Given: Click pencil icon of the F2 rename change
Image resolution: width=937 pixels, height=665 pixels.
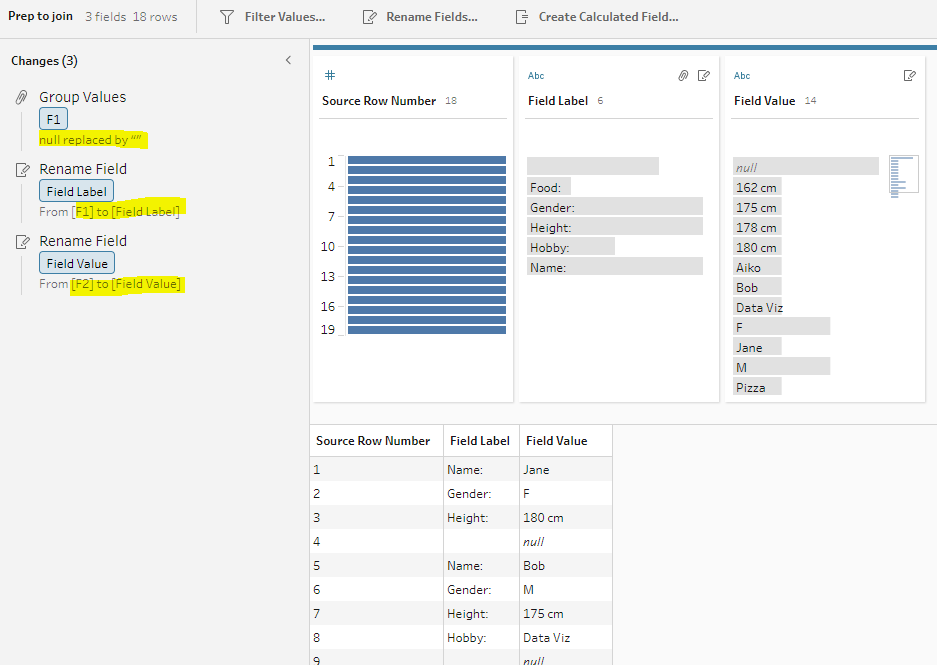Looking at the screenshot, I should pos(21,242).
